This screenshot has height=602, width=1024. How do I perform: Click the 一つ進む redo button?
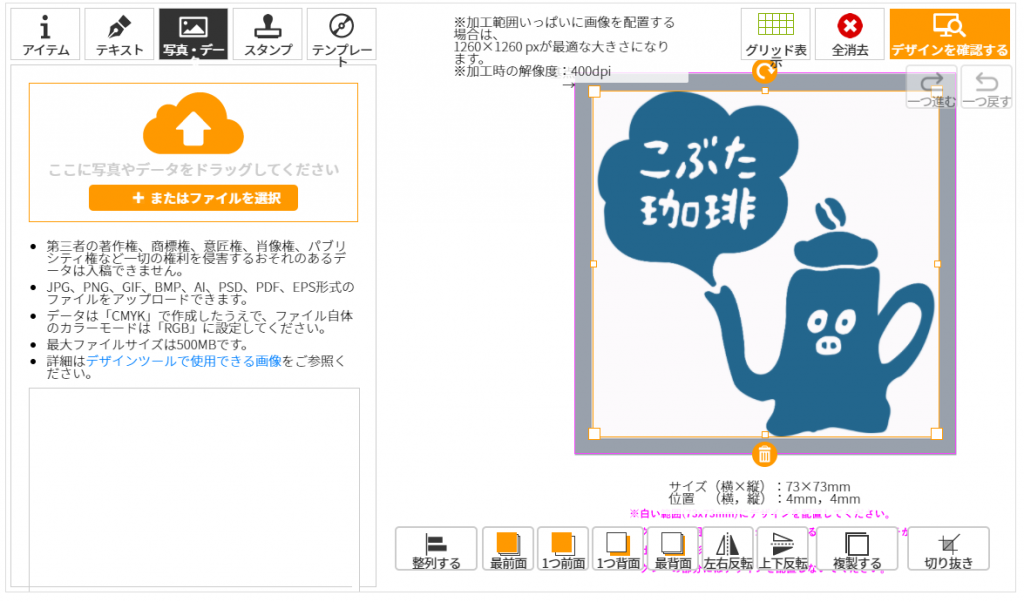pyautogui.click(x=931, y=87)
